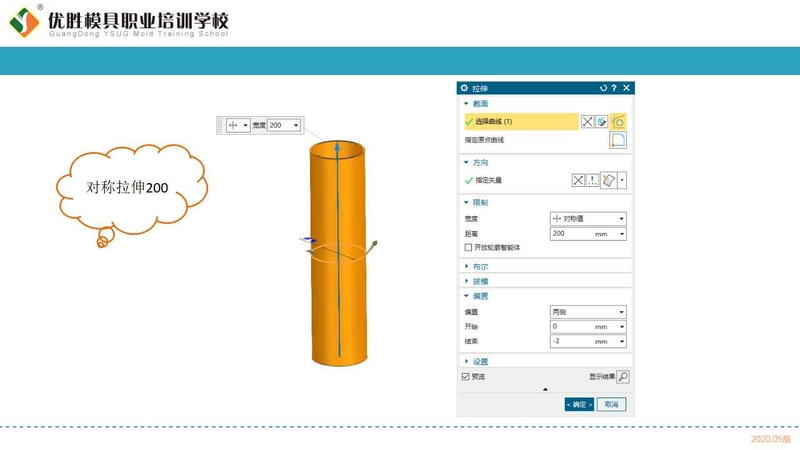Image resolution: width=800 pixels, height=450 pixels.
Task: Open the 结束 field dropdown arrow
Action: click(622, 341)
